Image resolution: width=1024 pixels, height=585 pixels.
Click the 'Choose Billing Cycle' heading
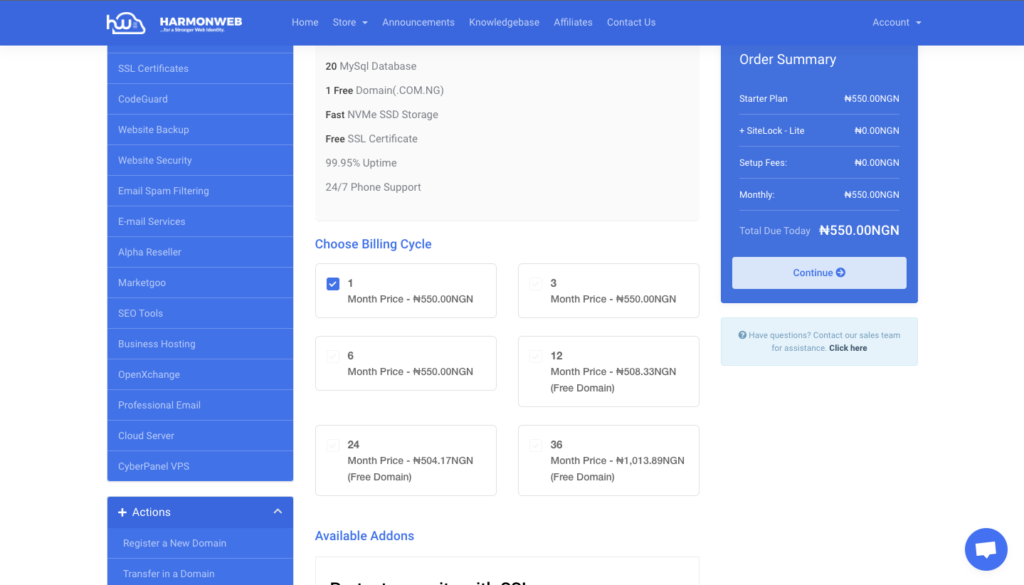(373, 244)
